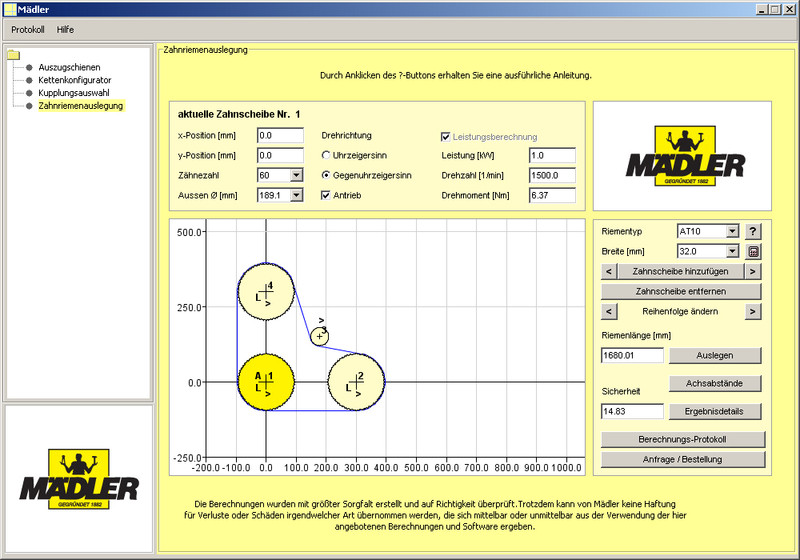Select pulley number 4 in the diagram
Viewport: 800px width, 560px height.
(265, 293)
